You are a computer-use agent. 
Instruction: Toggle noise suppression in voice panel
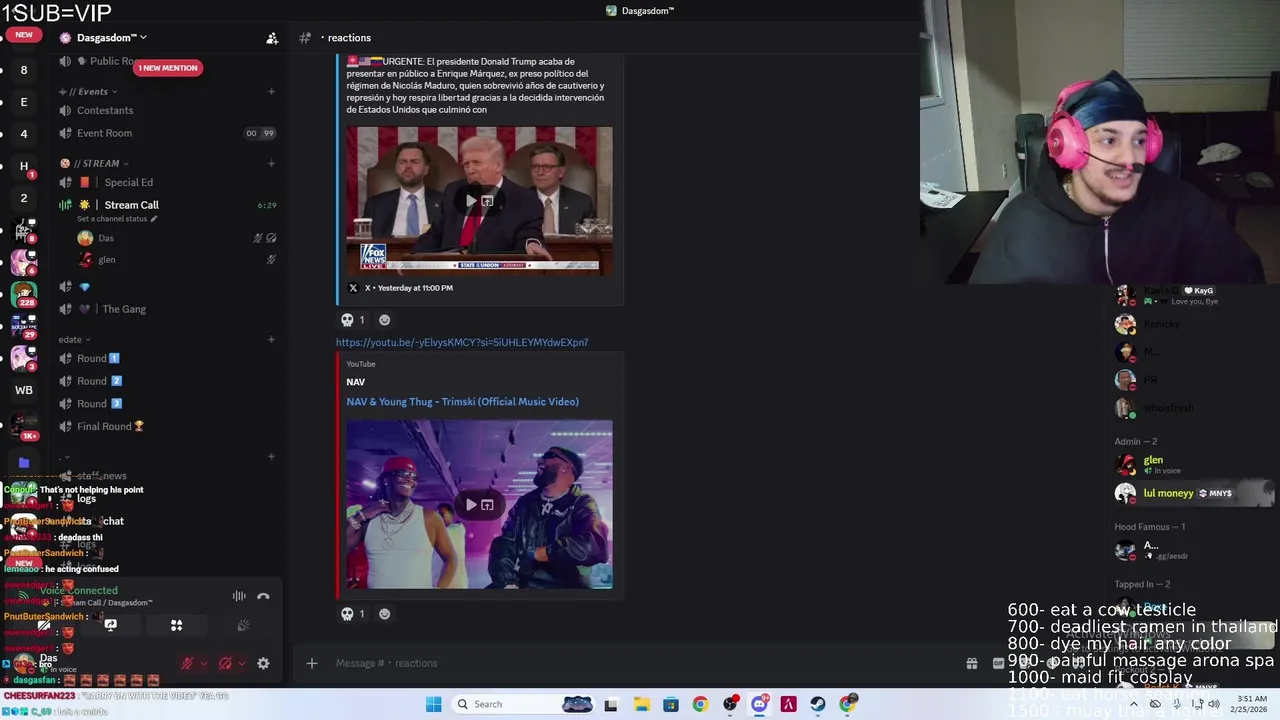[239, 596]
